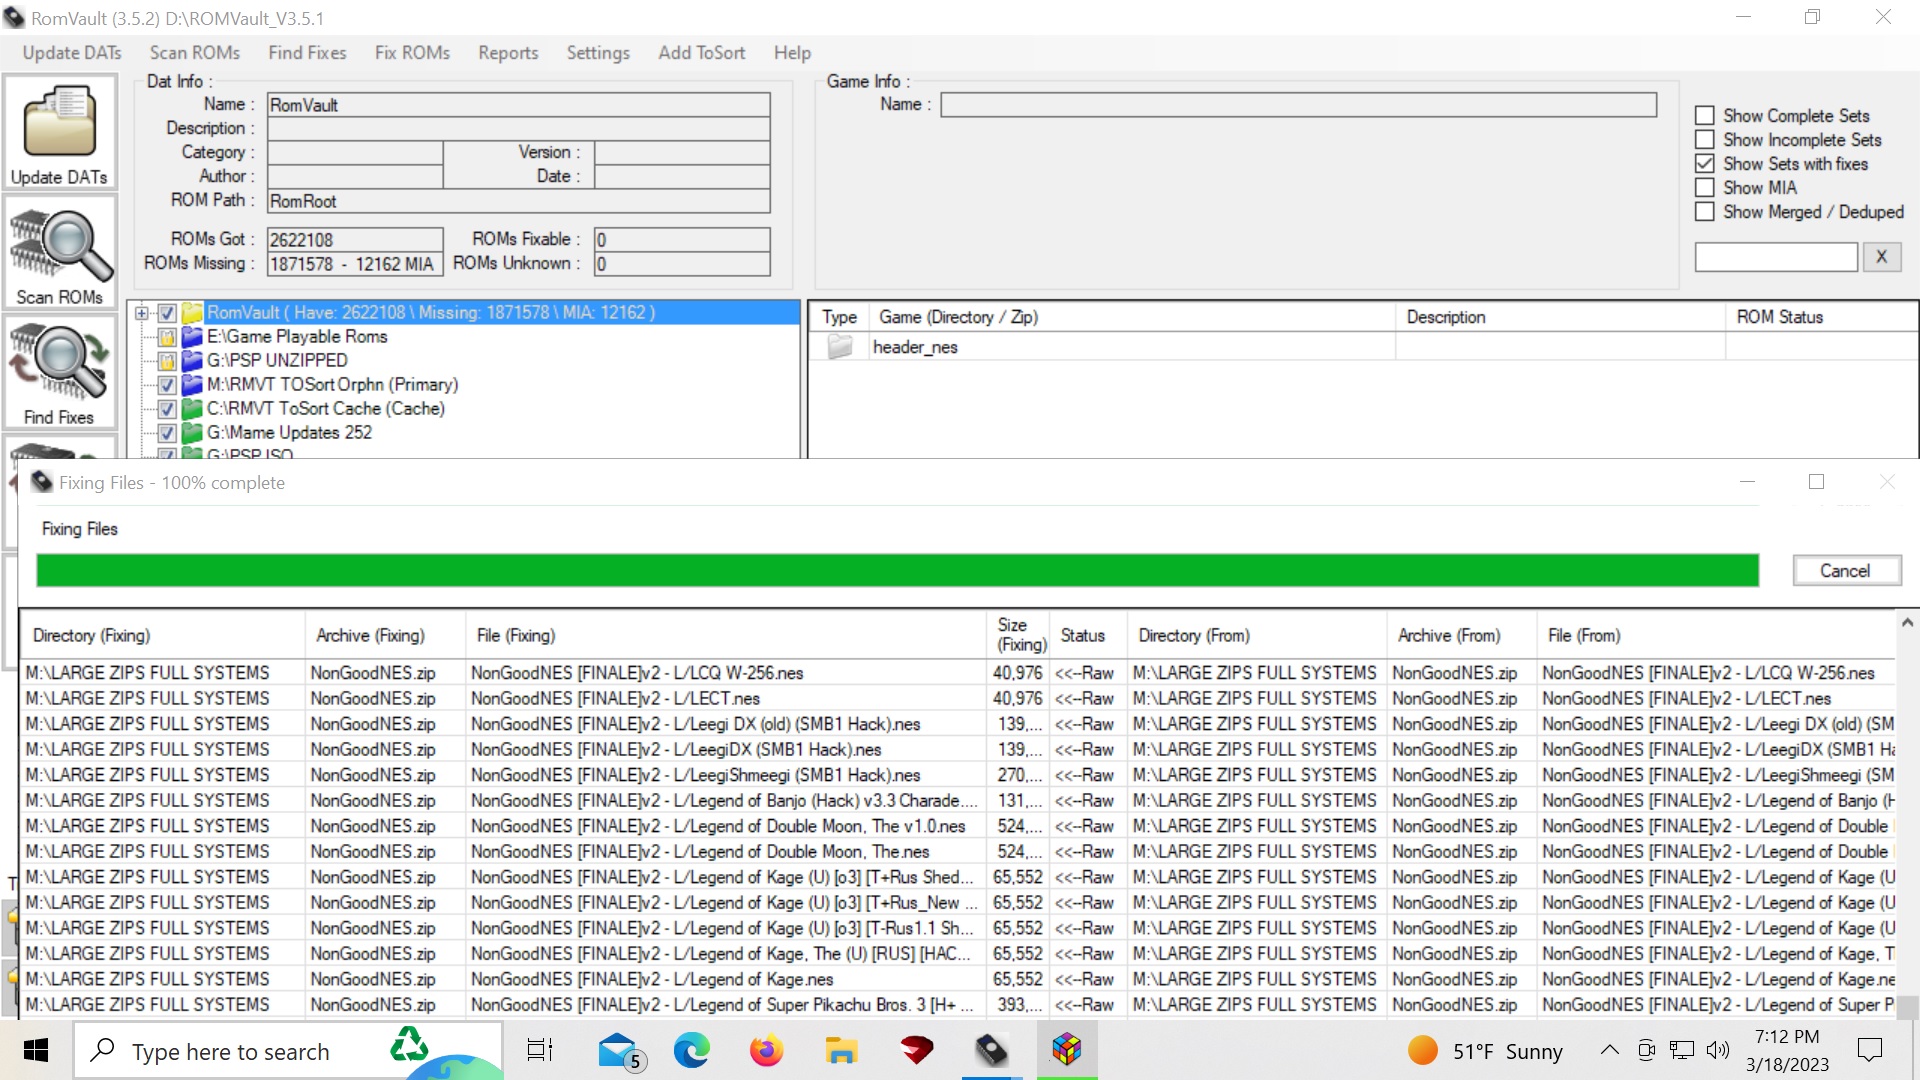Open Task View on the taskbar
The height and width of the screenshot is (1080, 1920).
[x=540, y=1050]
